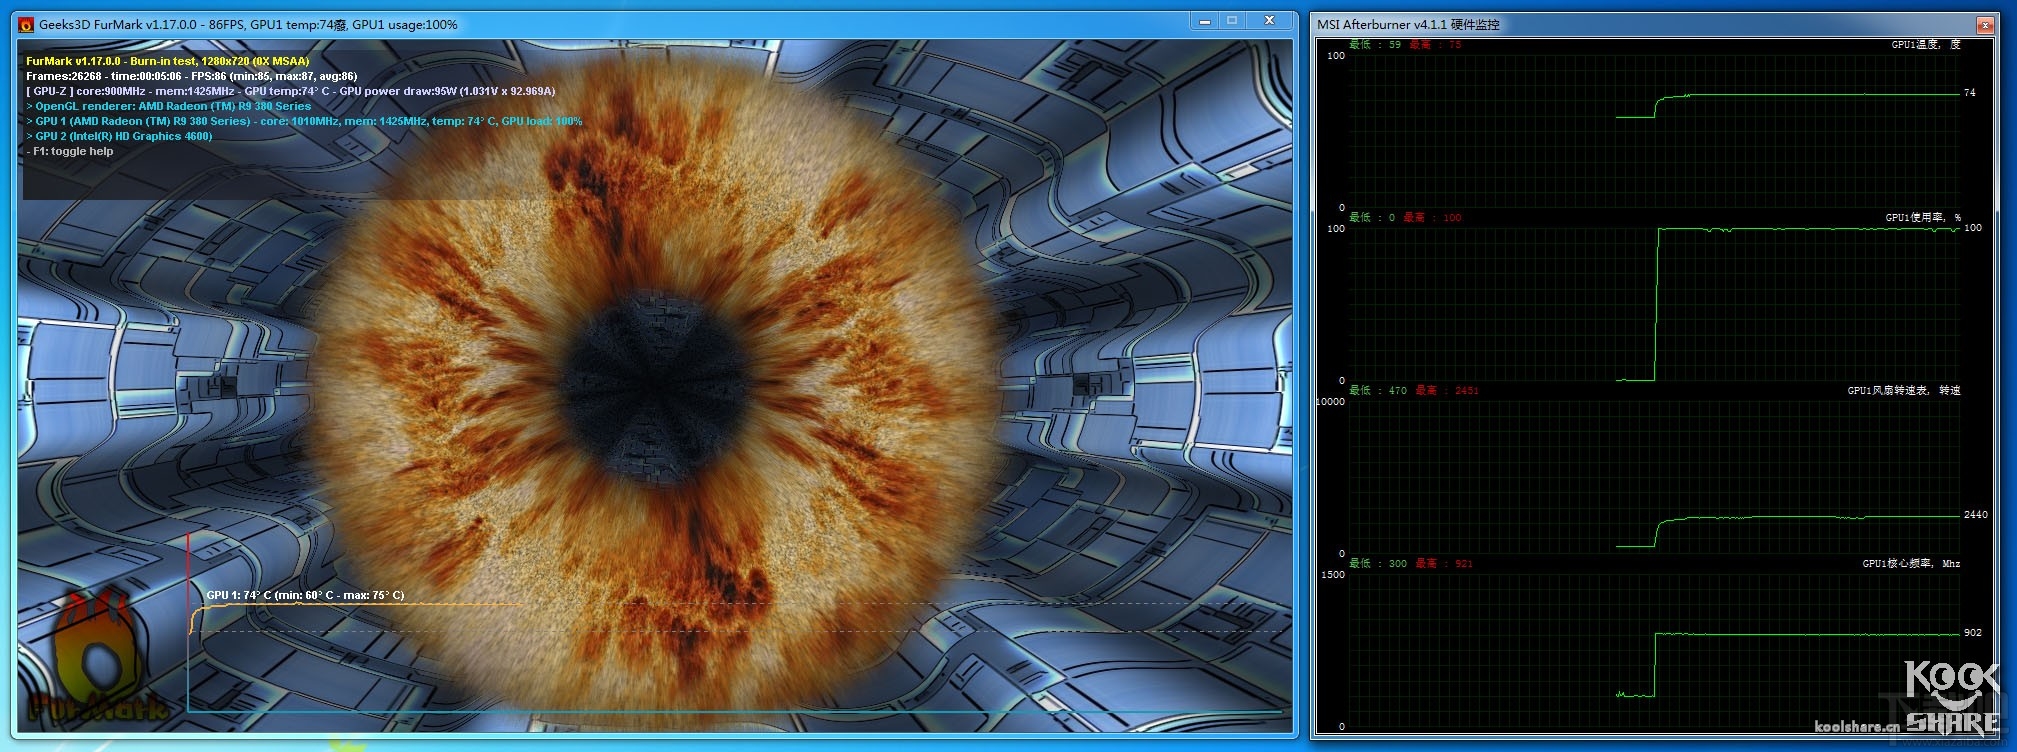Screen dimensions: 2017x752
Task: Click the '[ GPU-Z ] core:900MHz' info line
Action: pyautogui.click(x=291, y=91)
